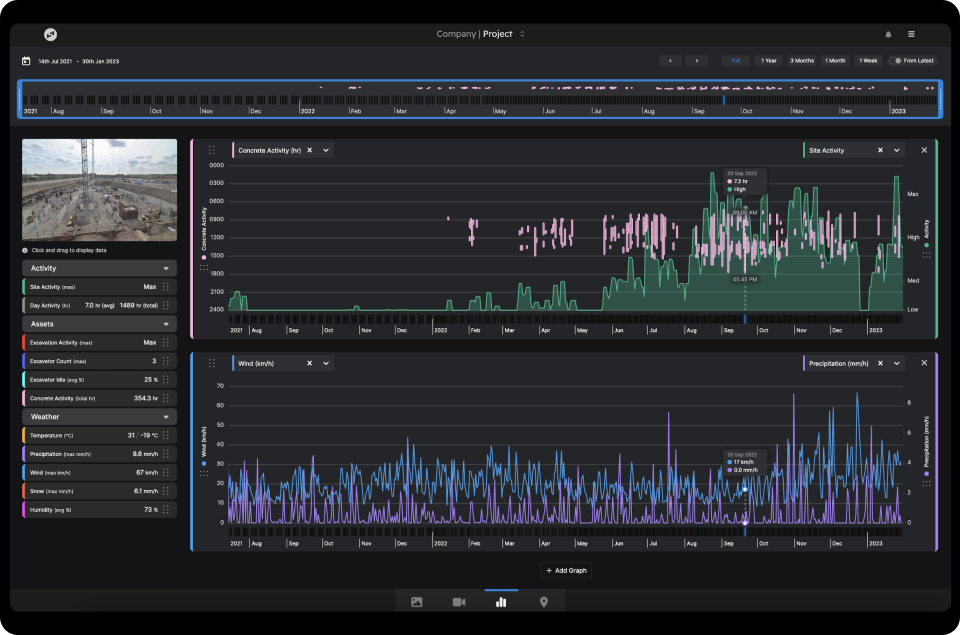Switch to the Full time range

[x=735, y=60]
